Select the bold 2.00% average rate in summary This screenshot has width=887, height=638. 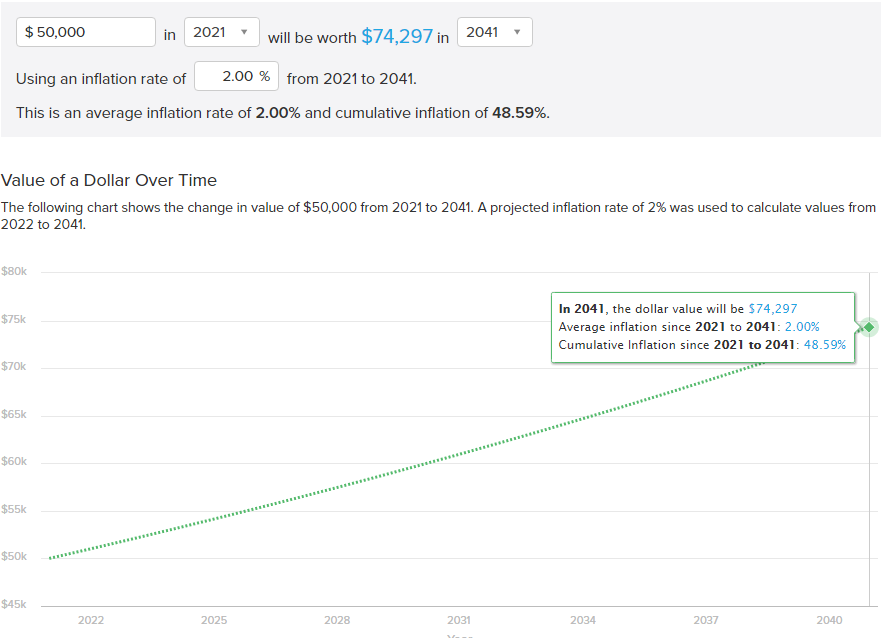coord(278,113)
